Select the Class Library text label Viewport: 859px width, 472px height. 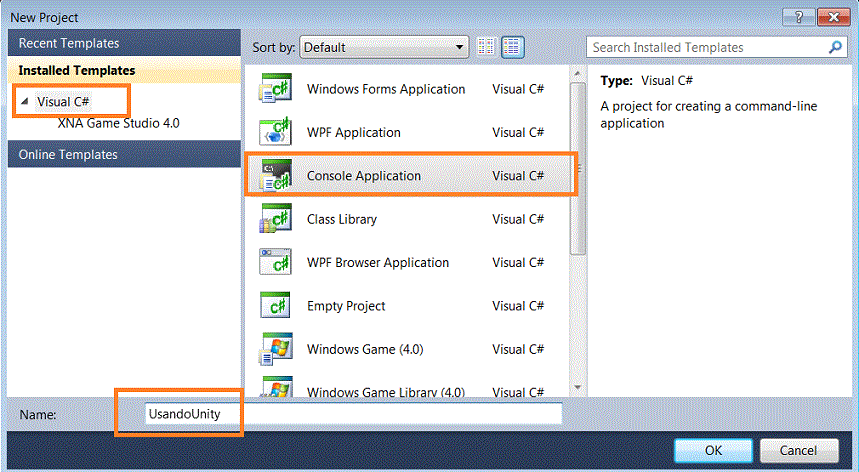342,219
